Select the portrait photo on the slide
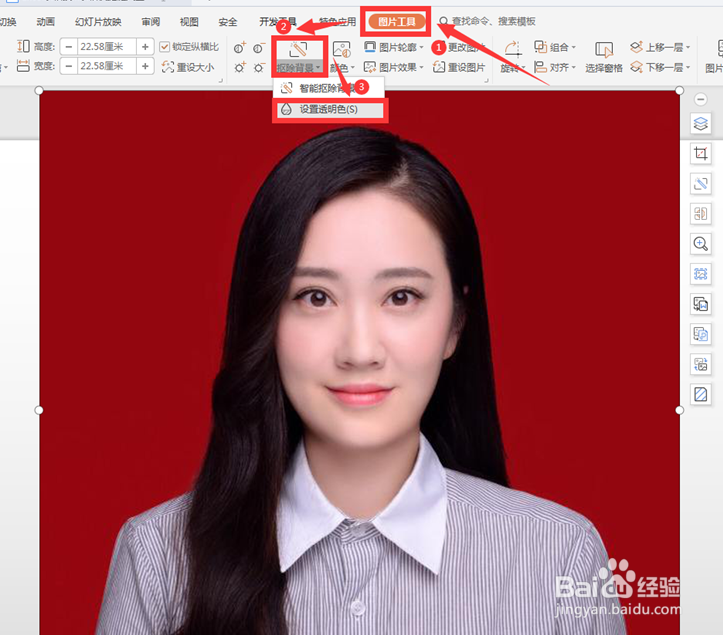This screenshot has width=723, height=635. pyautogui.click(x=359, y=362)
